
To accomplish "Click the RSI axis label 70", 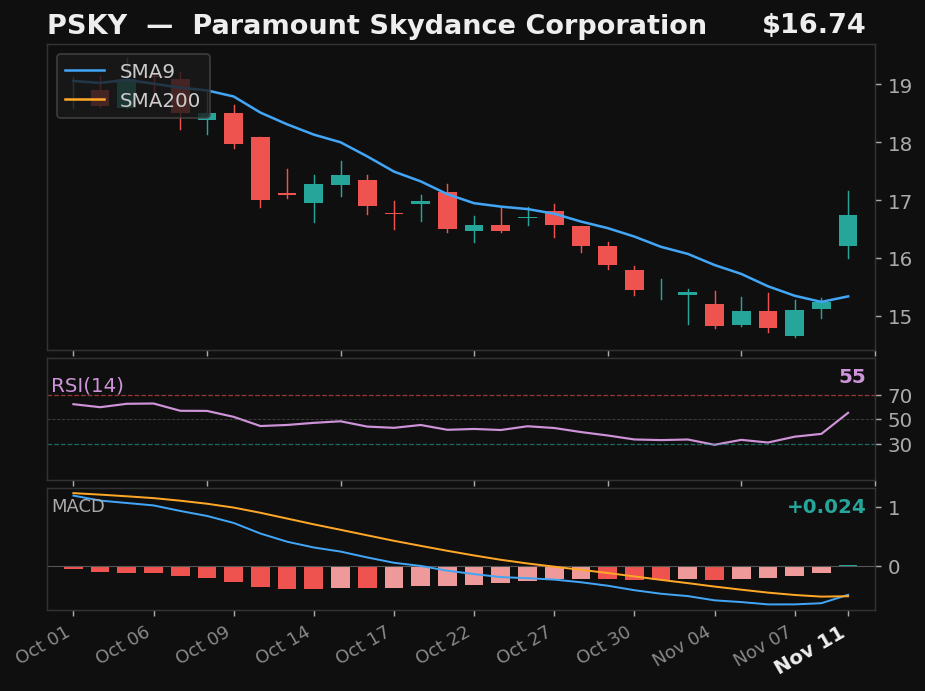I will pos(900,397).
